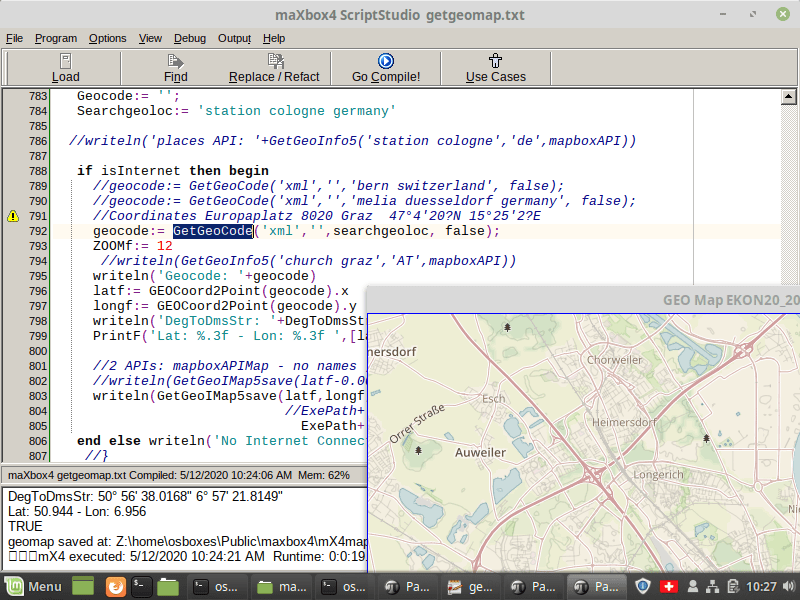Run Go Compile! button
Screen dimensions: 800x600
coord(386,68)
